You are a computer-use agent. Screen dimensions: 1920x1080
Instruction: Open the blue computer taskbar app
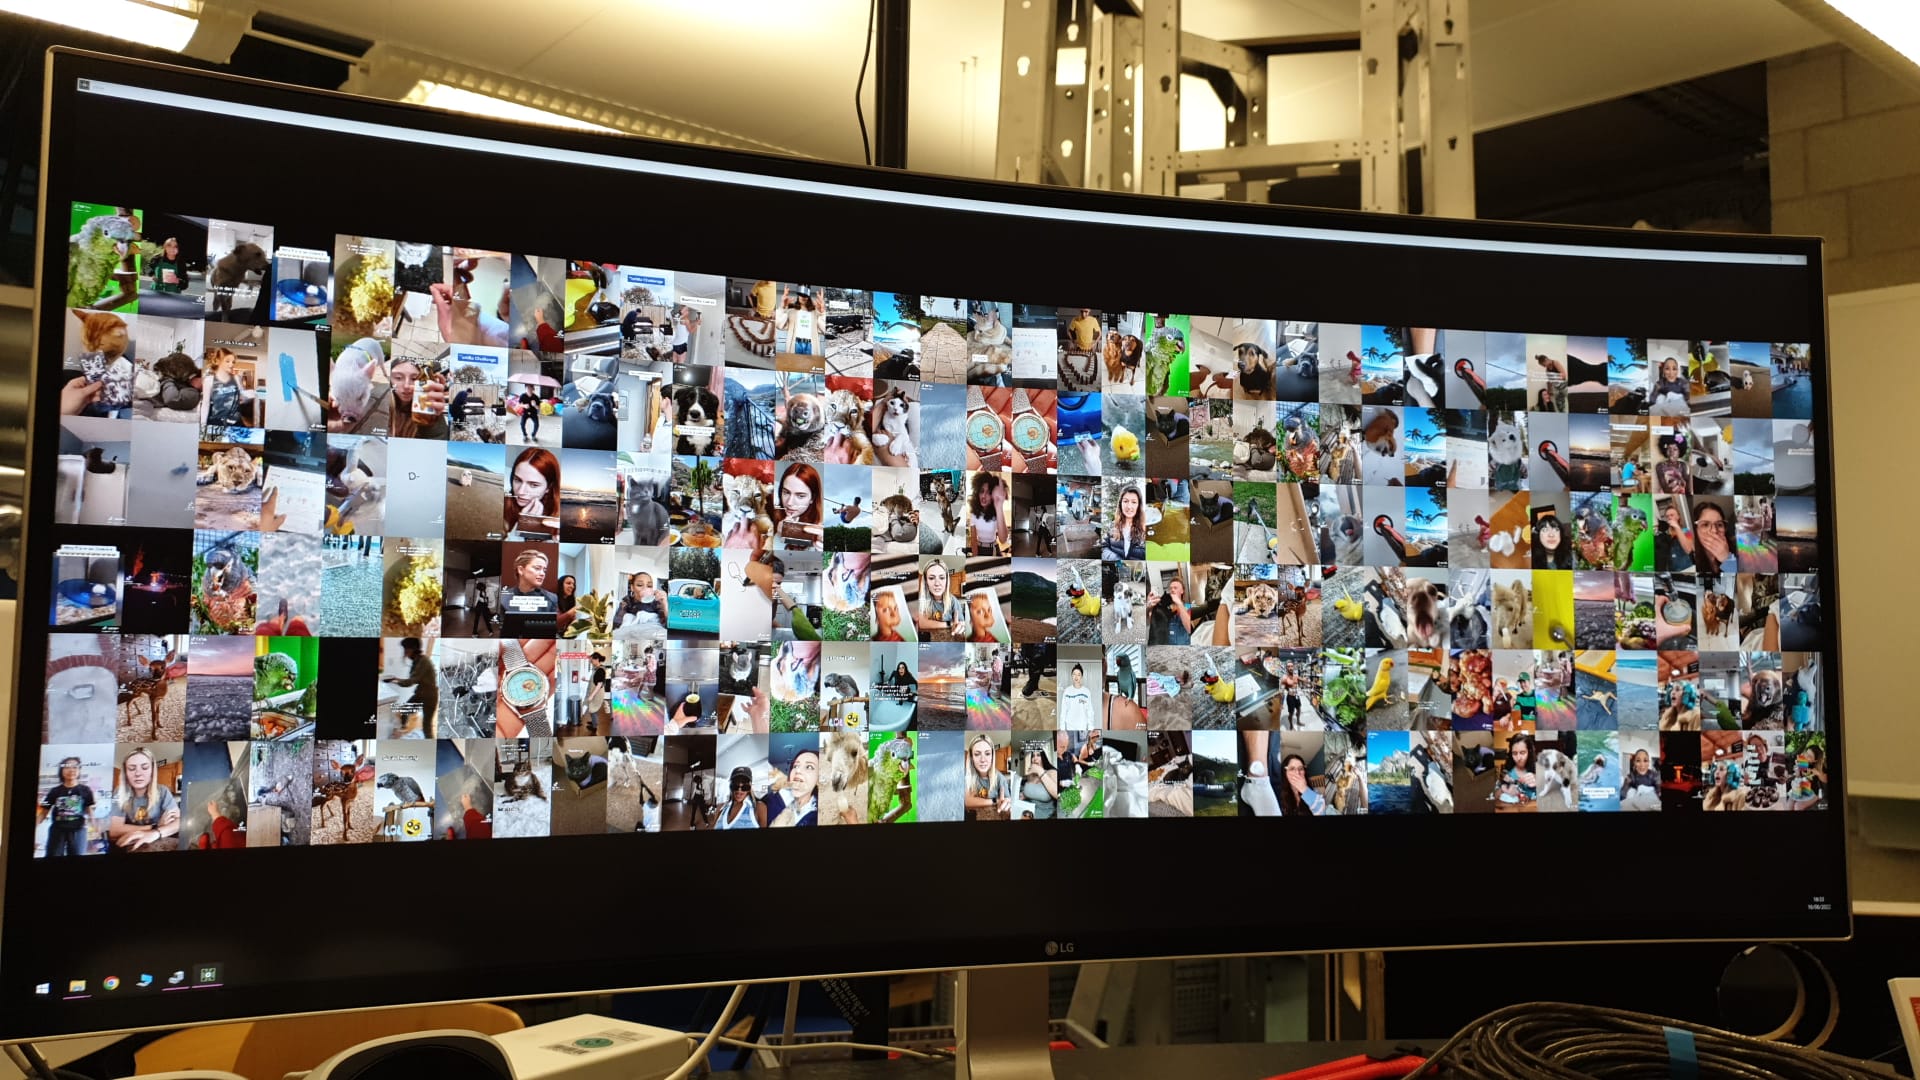coord(144,980)
